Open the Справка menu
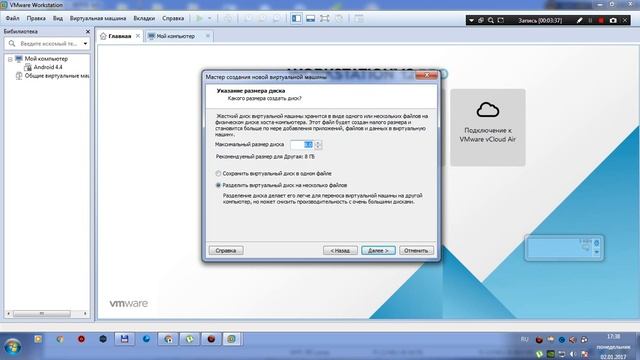This screenshot has height=360, width=640. pyautogui.click(x=173, y=18)
